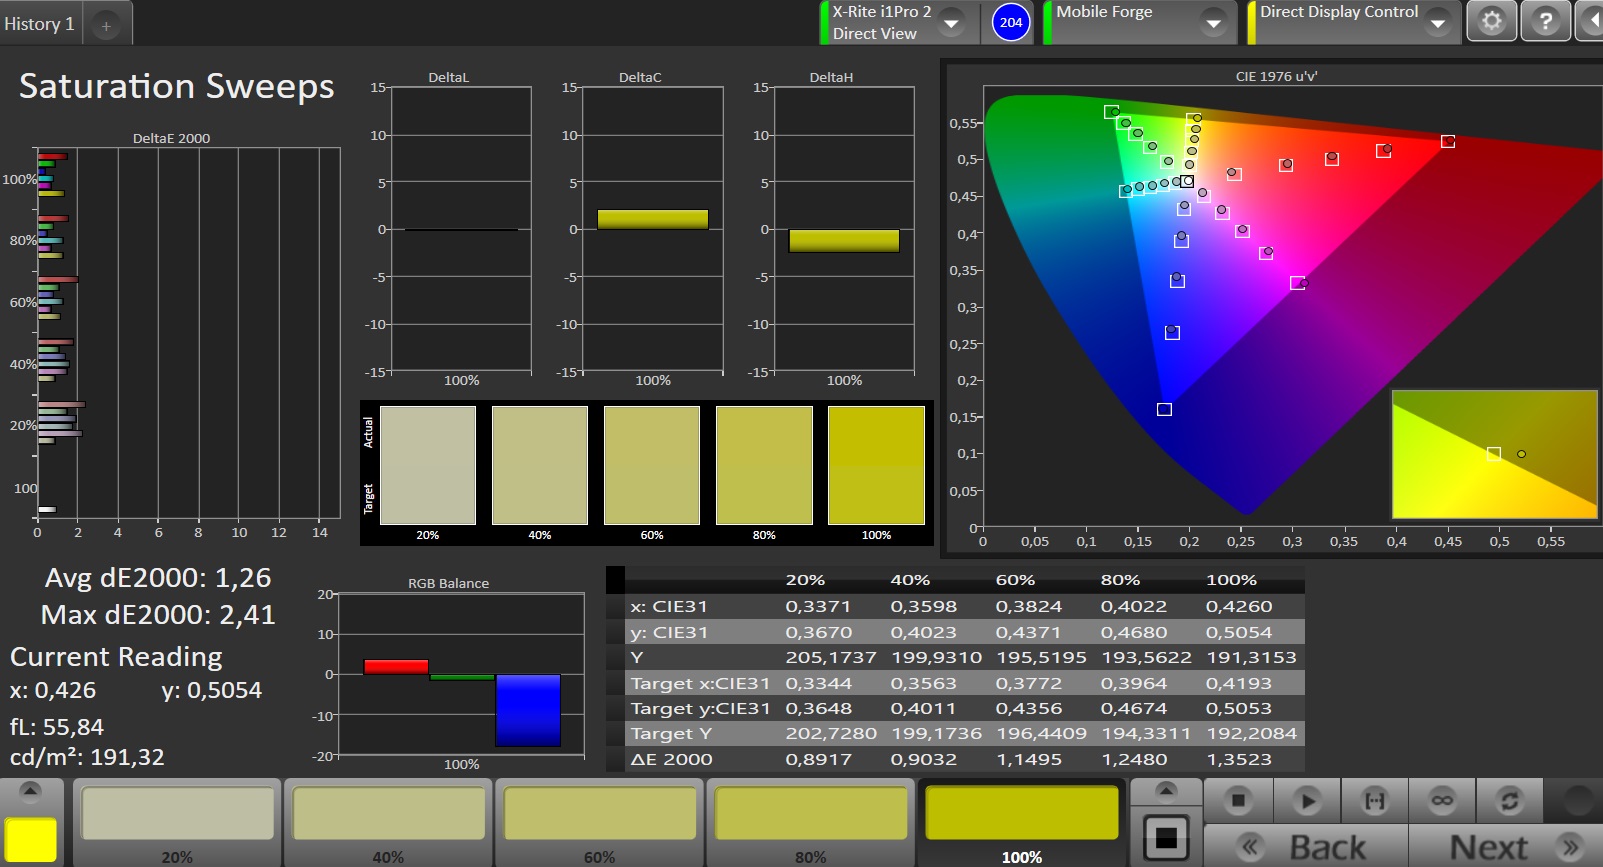
Task: Select the 100% yellow saturation patch
Action: (x=1021, y=813)
